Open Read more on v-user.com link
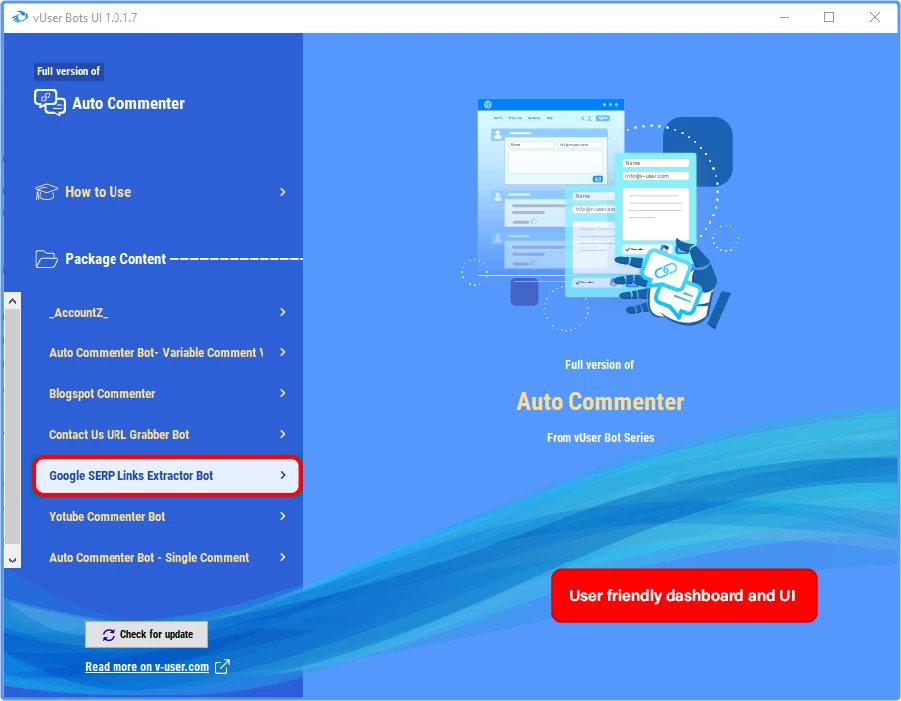This screenshot has width=901, height=701. pyautogui.click(x=147, y=667)
